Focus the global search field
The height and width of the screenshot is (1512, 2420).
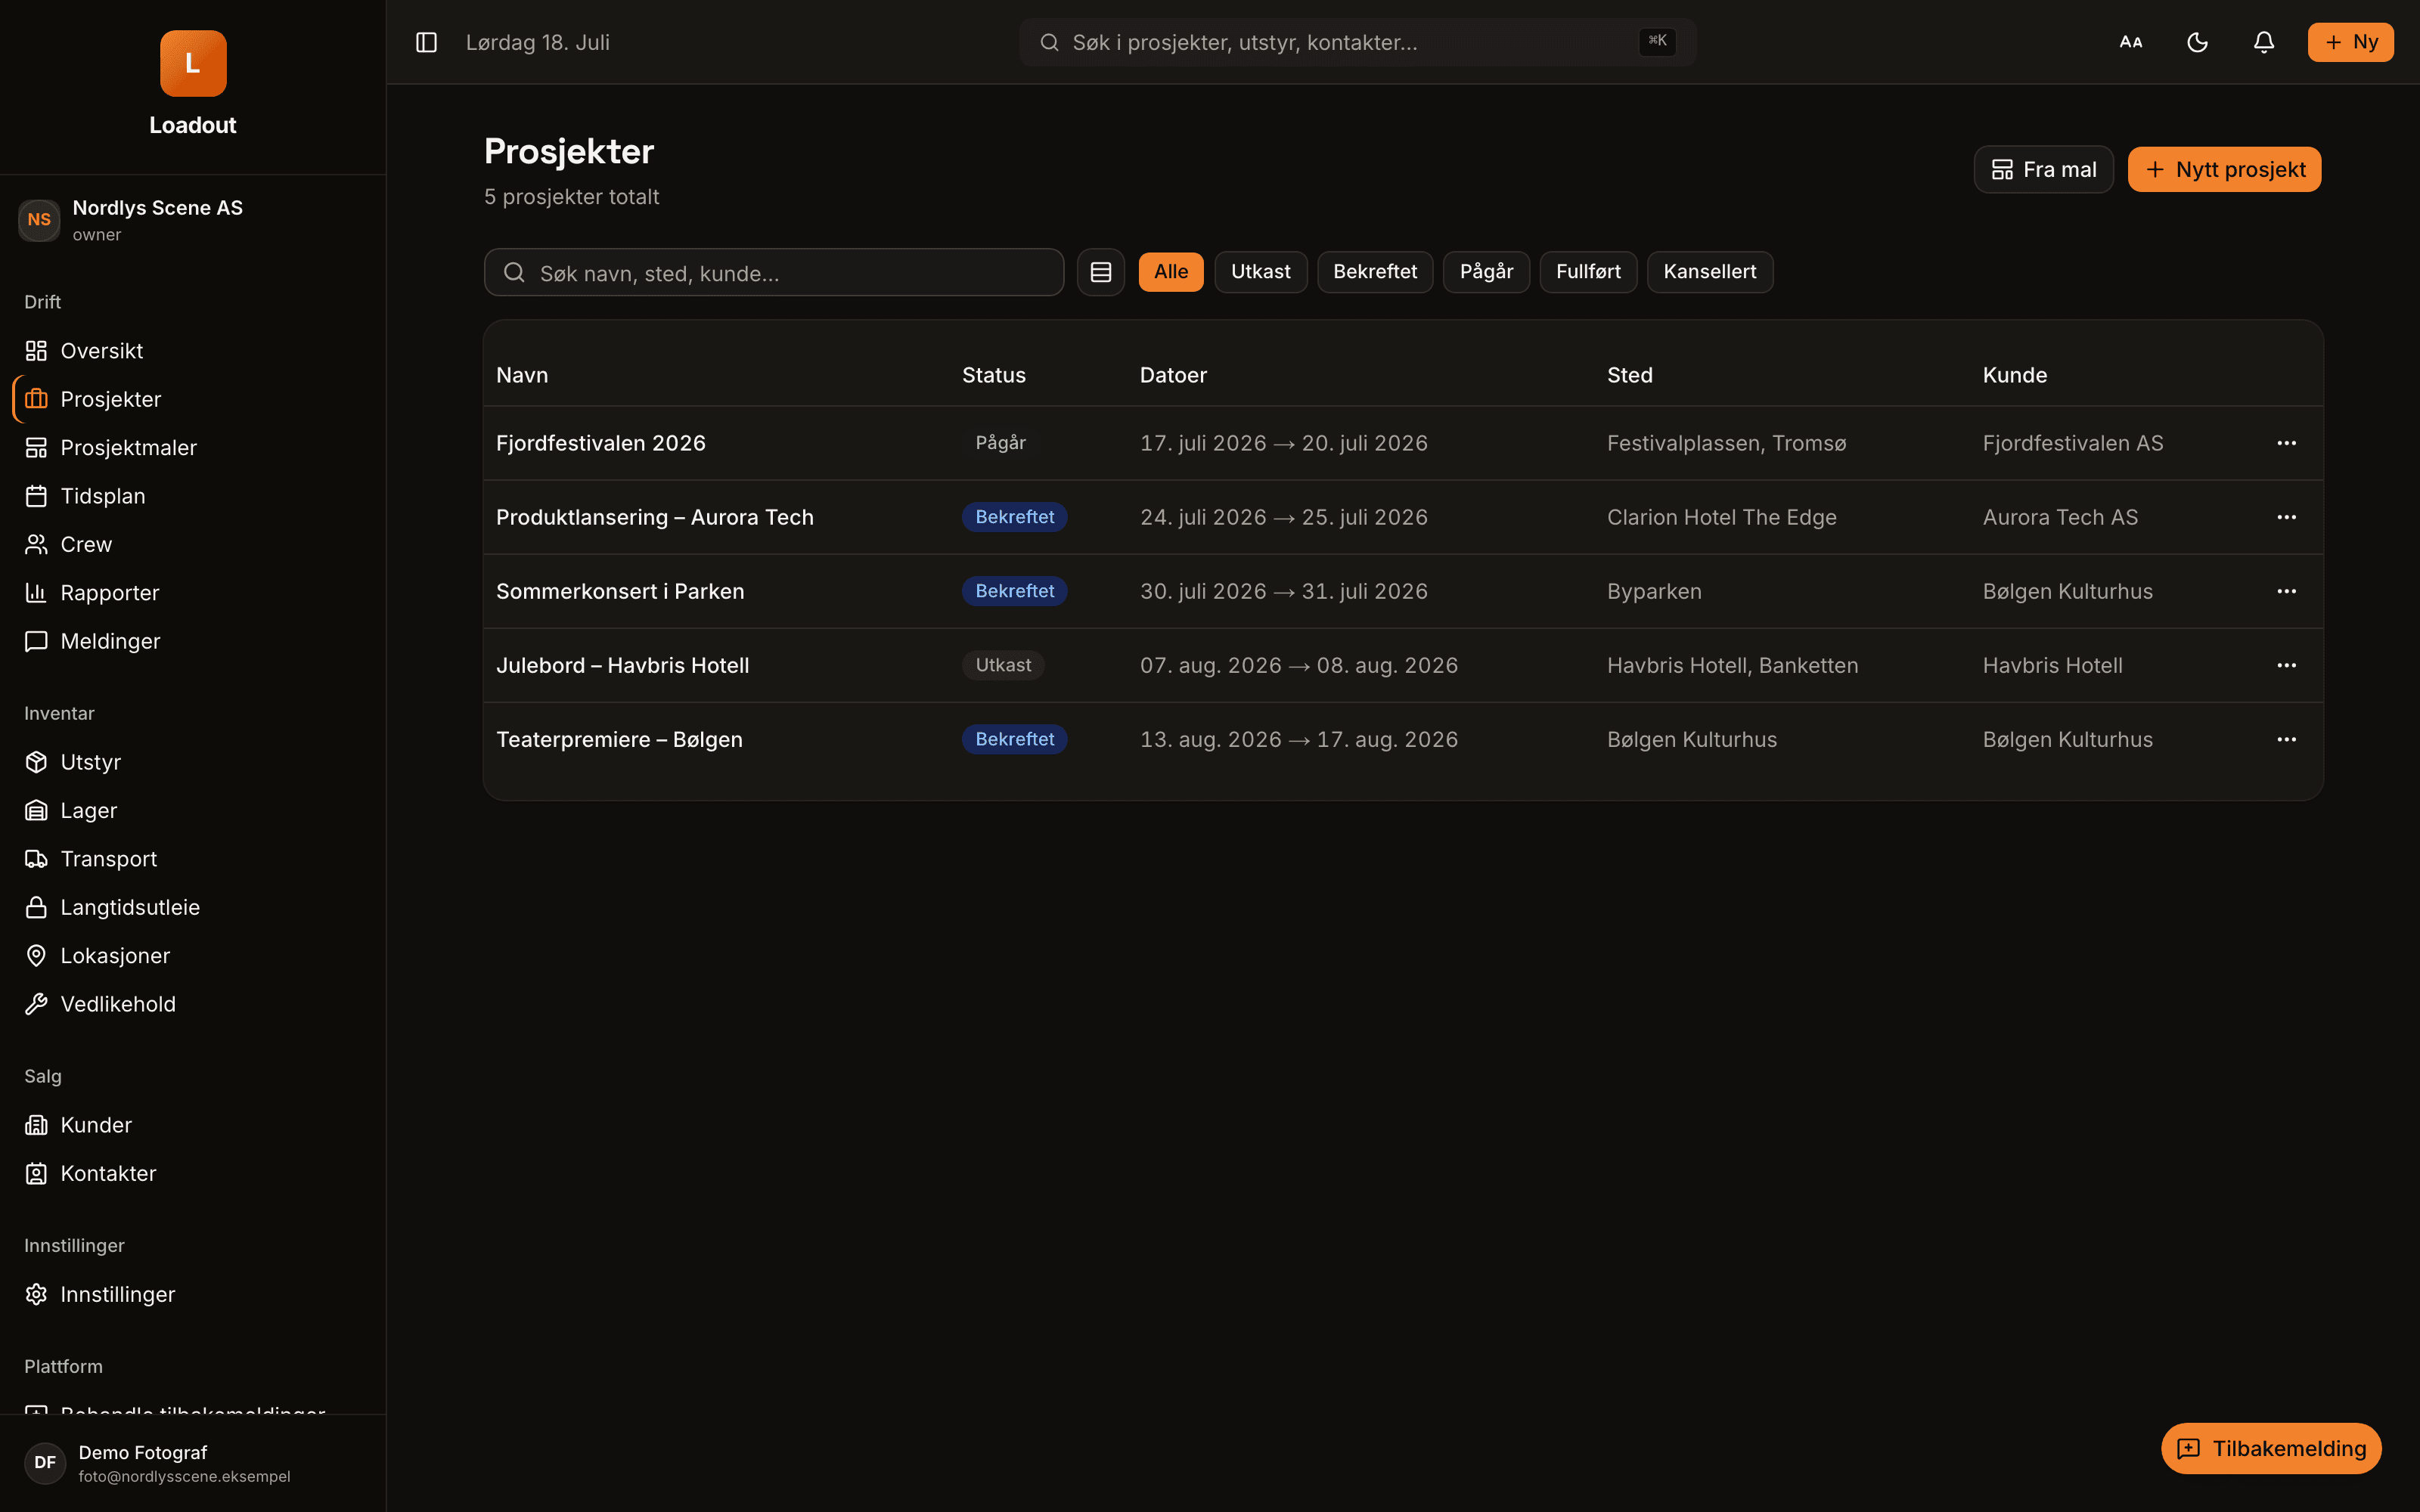pyautogui.click(x=1358, y=42)
